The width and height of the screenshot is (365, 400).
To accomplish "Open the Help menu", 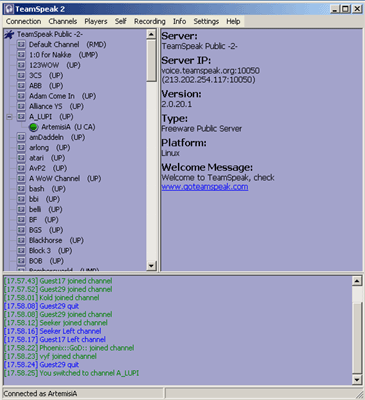I will coord(233,21).
